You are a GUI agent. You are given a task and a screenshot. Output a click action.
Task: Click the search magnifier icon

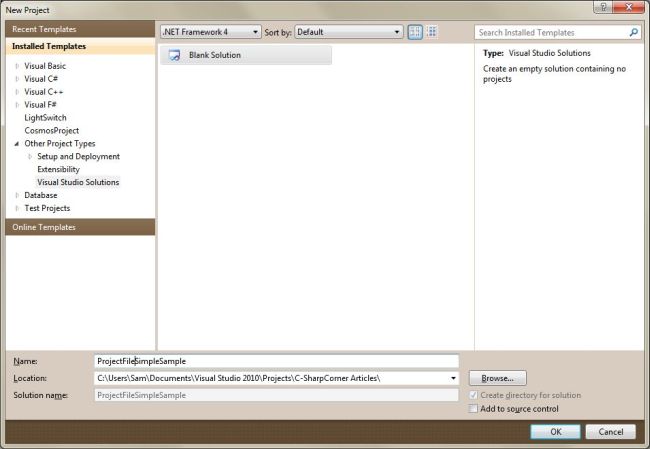click(633, 32)
